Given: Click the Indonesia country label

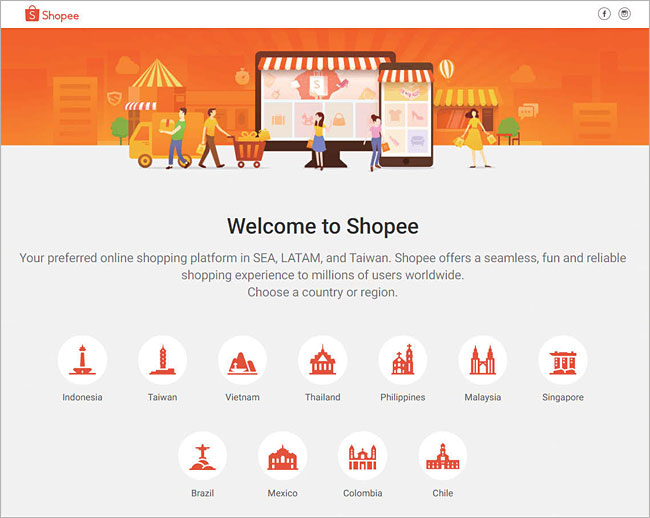Looking at the screenshot, I should tap(82, 397).
